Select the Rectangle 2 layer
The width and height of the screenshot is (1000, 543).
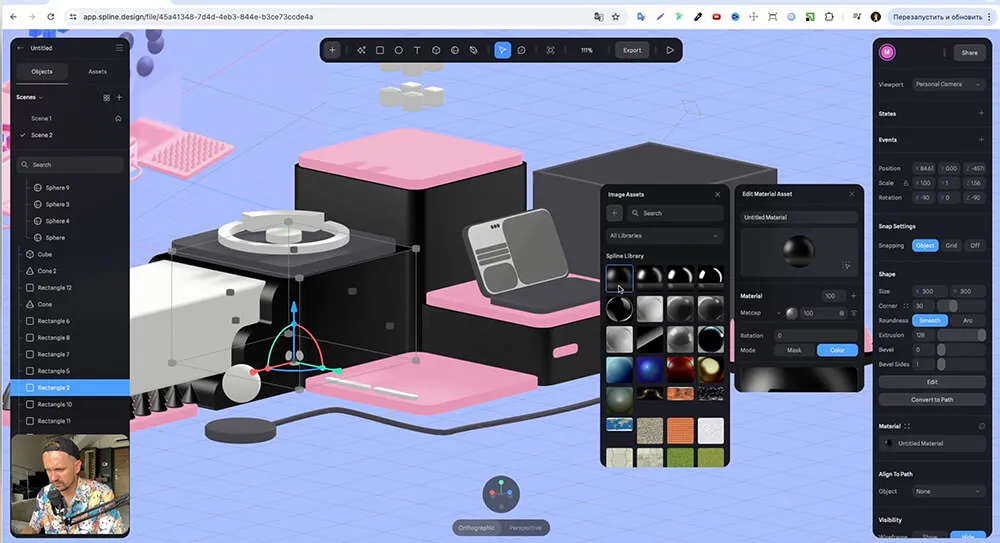click(70, 387)
